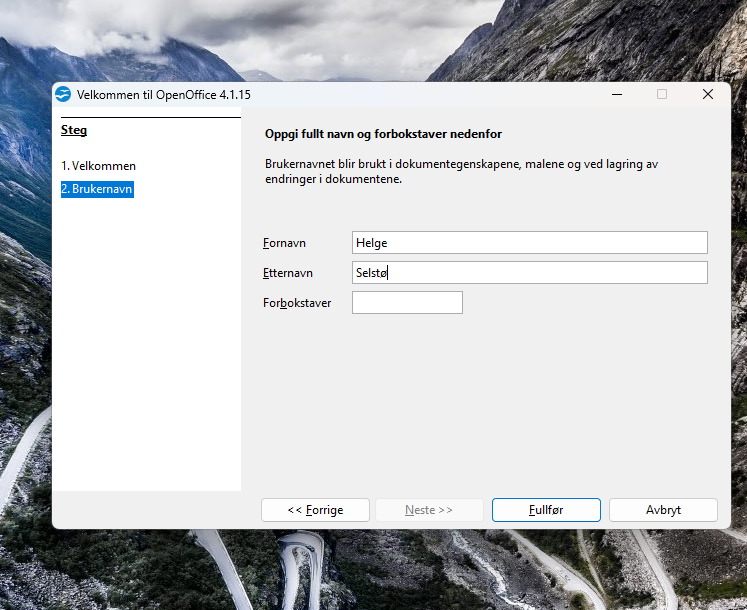The image size is (747, 610).
Task: Focus the Etternavn field containing Selstø
Action: [529, 273]
